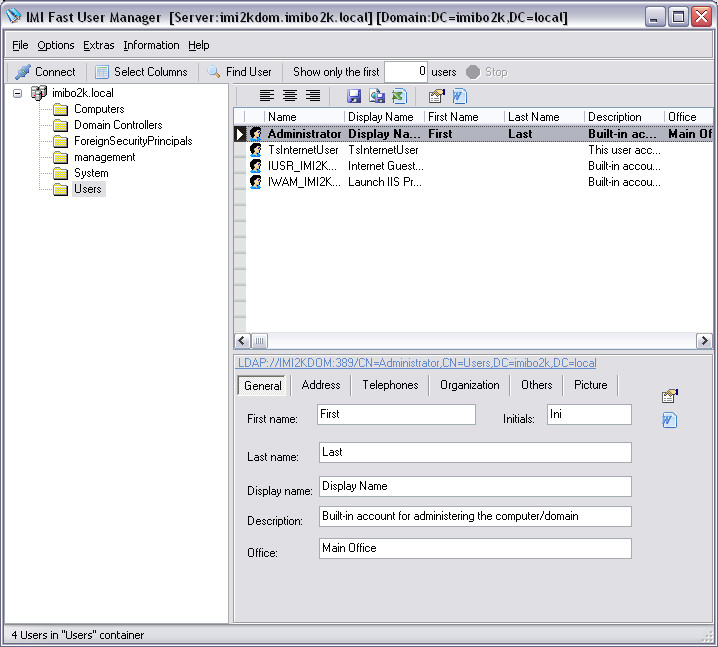Click the Display name input field
This screenshot has height=647, width=718.
pos(475,486)
